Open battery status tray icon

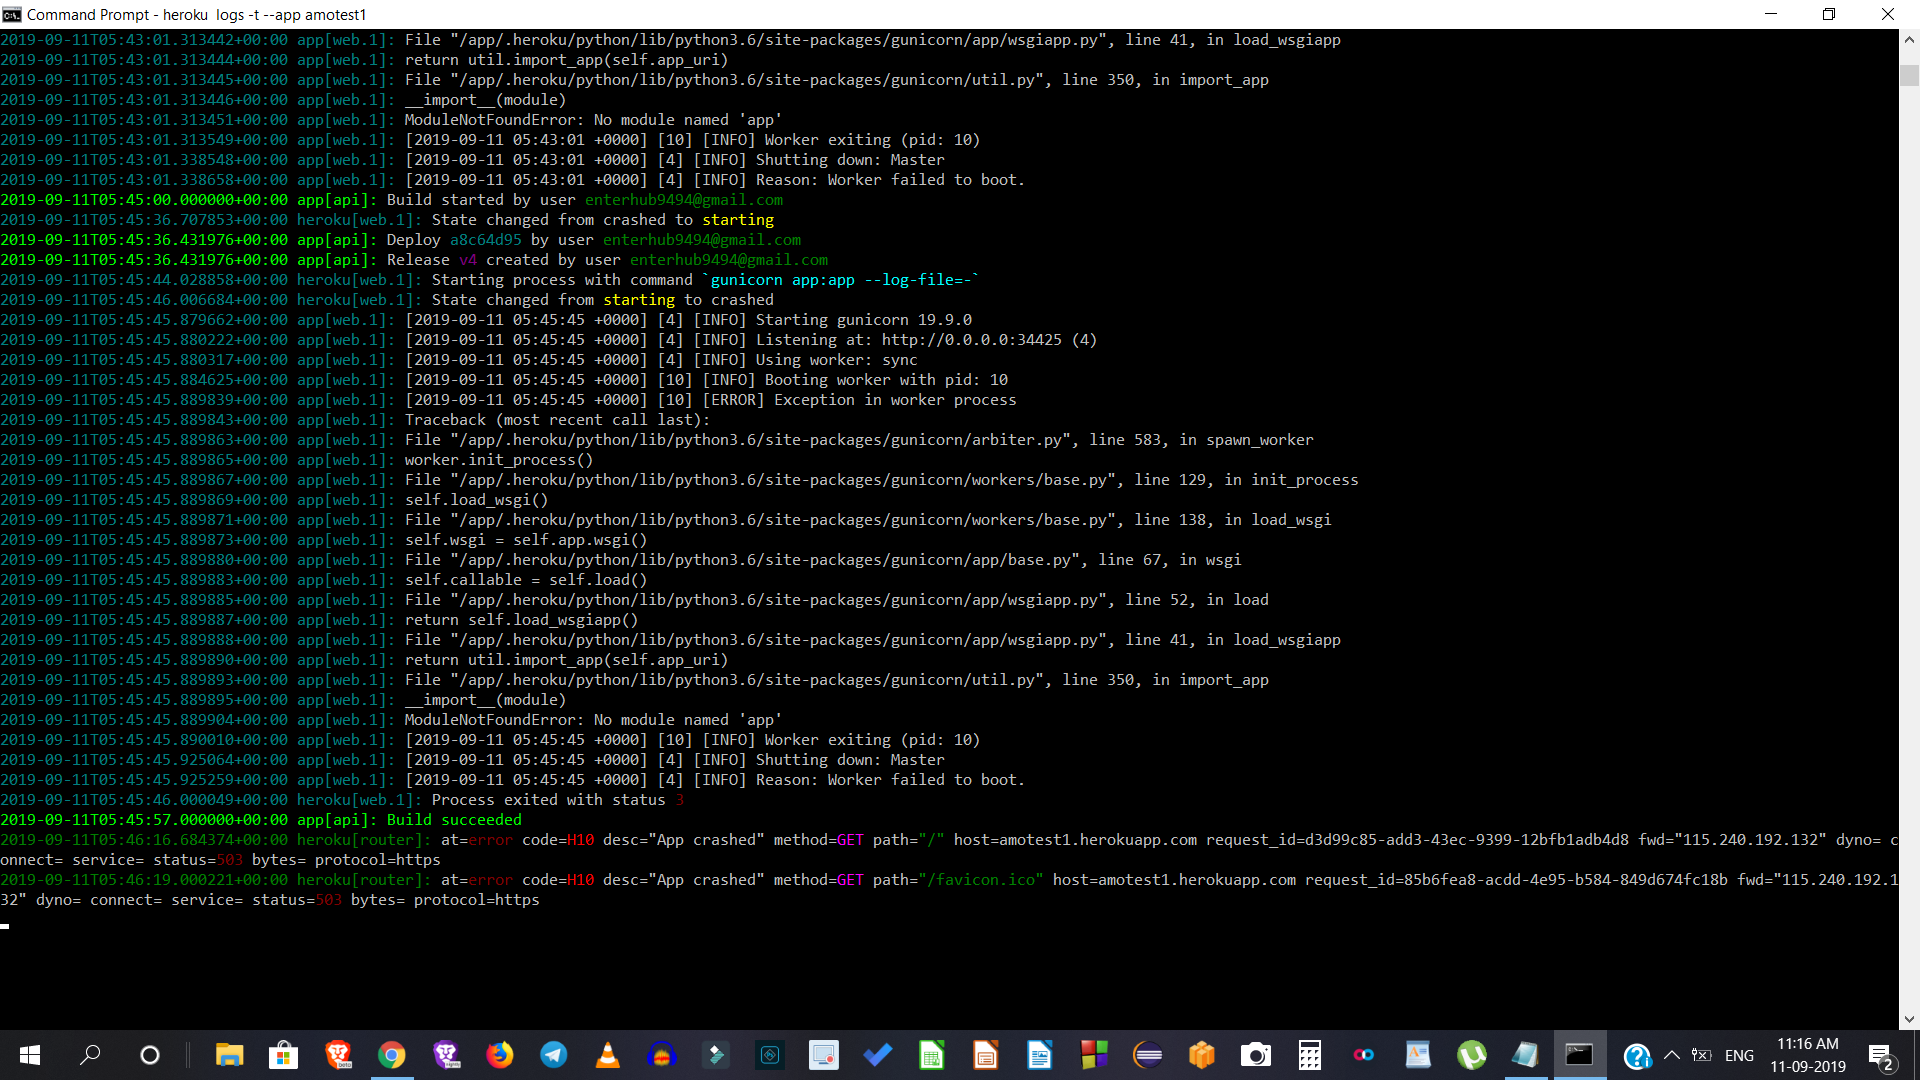point(1702,1055)
